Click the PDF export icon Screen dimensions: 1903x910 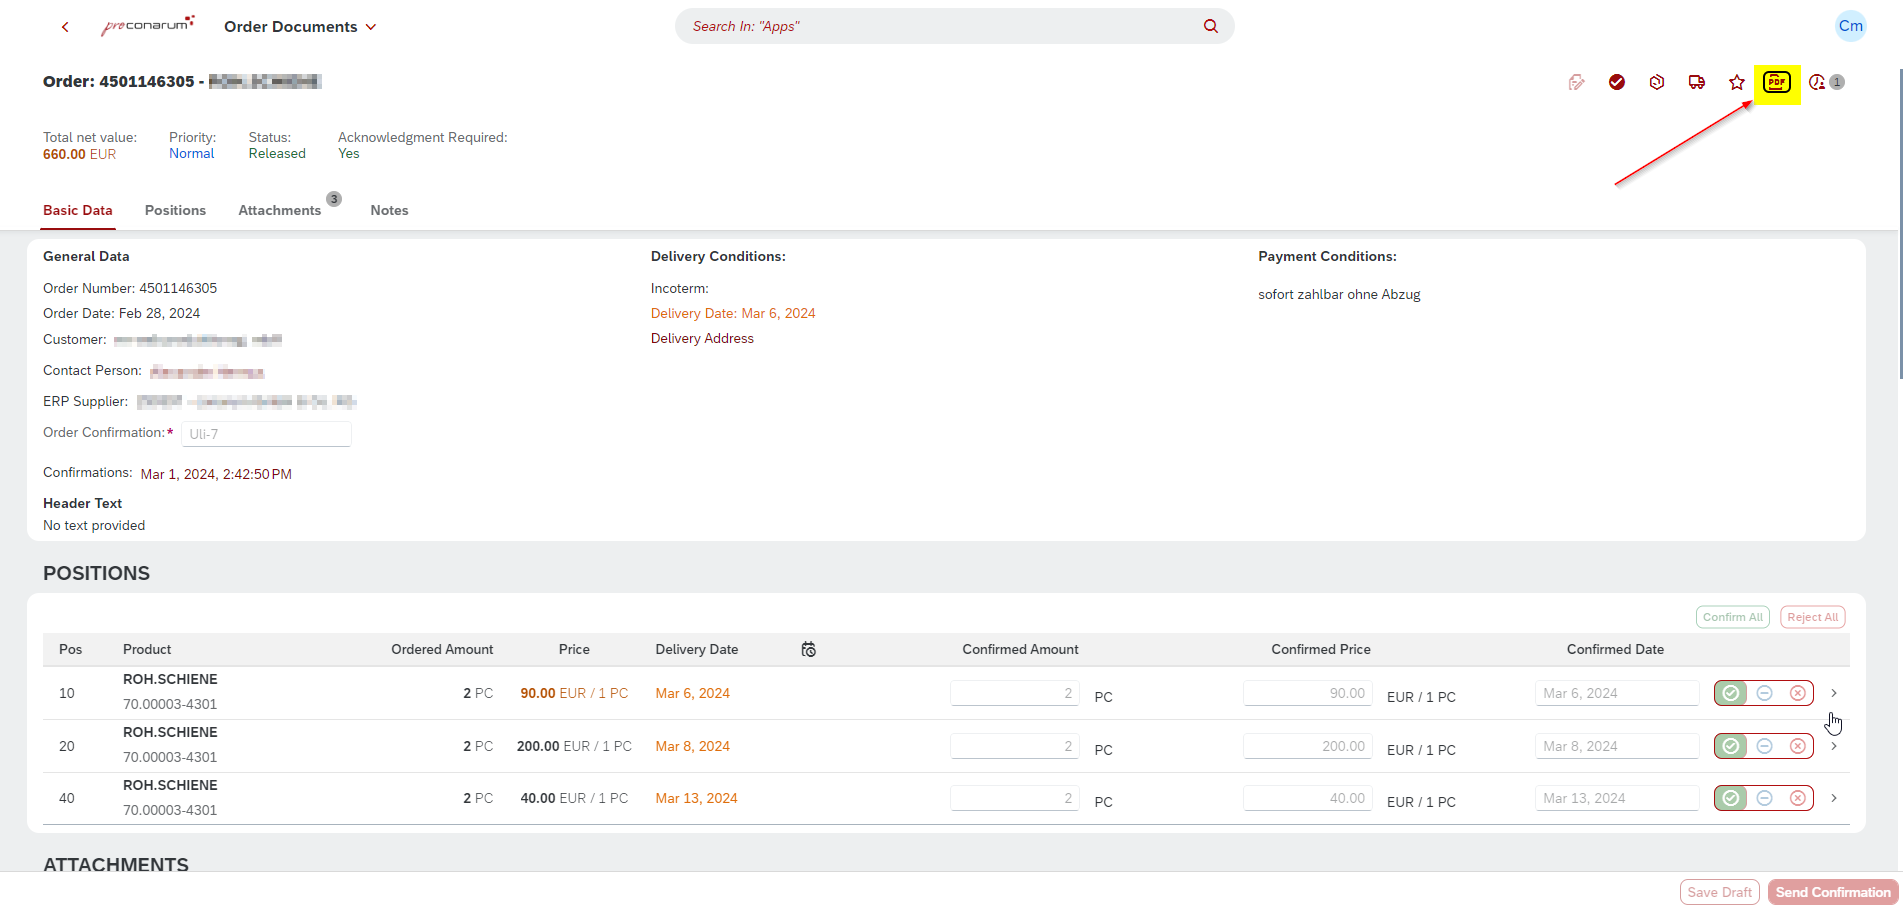[1776, 82]
